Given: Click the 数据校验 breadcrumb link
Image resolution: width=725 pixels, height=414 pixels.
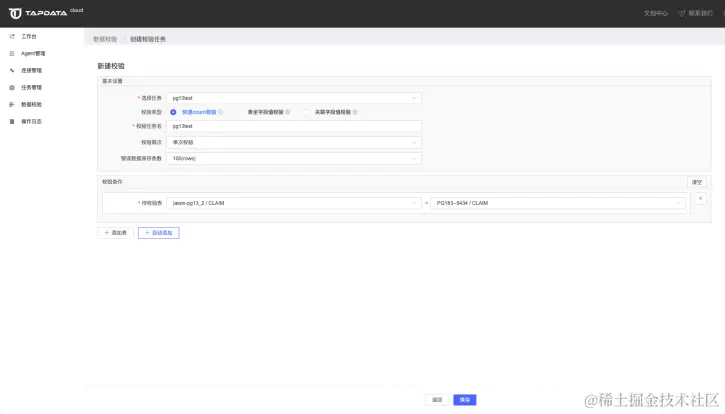Looking at the screenshot, I should pos(105,39).
